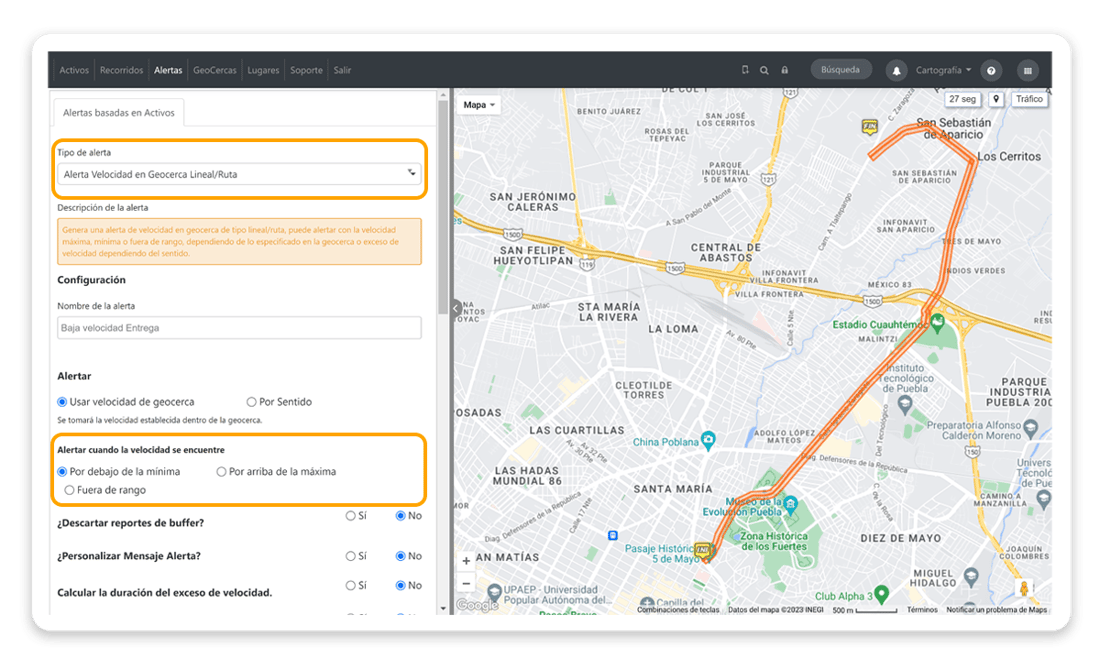Open the Lugares menu
The width and height of the screenshot is (1100, 659).
[263, 70]
